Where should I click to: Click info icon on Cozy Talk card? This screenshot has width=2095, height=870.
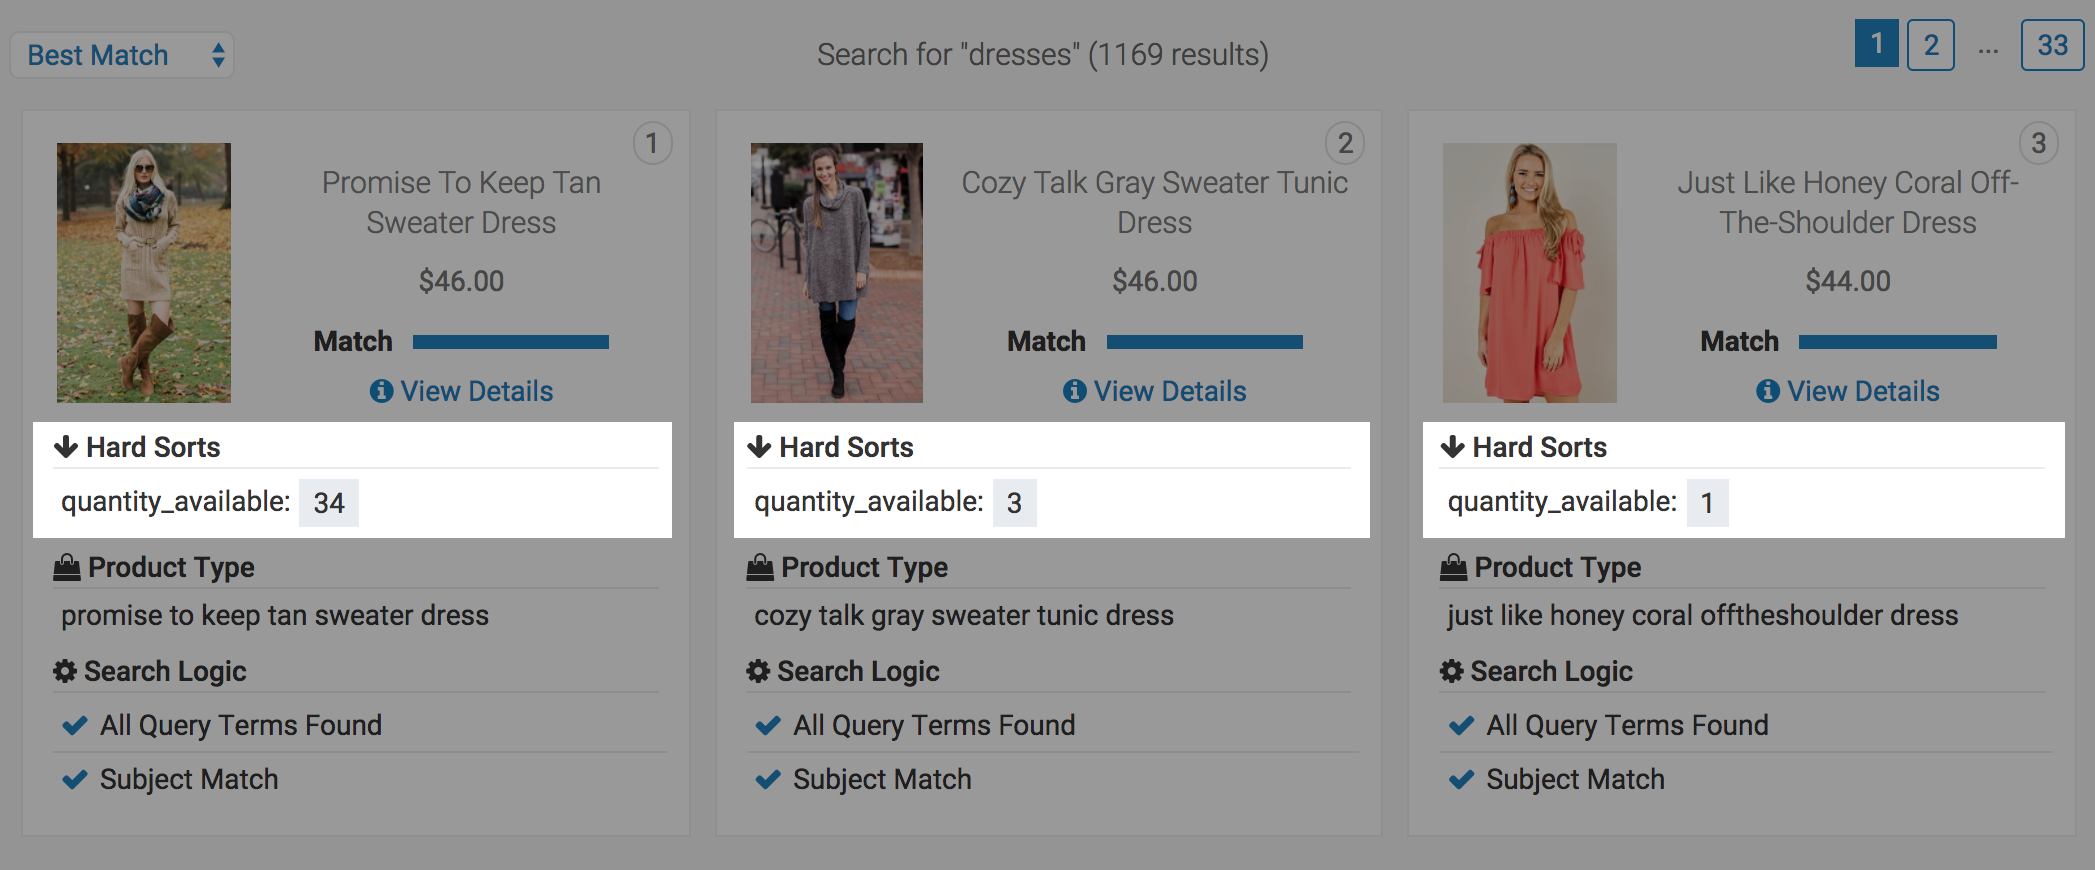pos(1074,391)
